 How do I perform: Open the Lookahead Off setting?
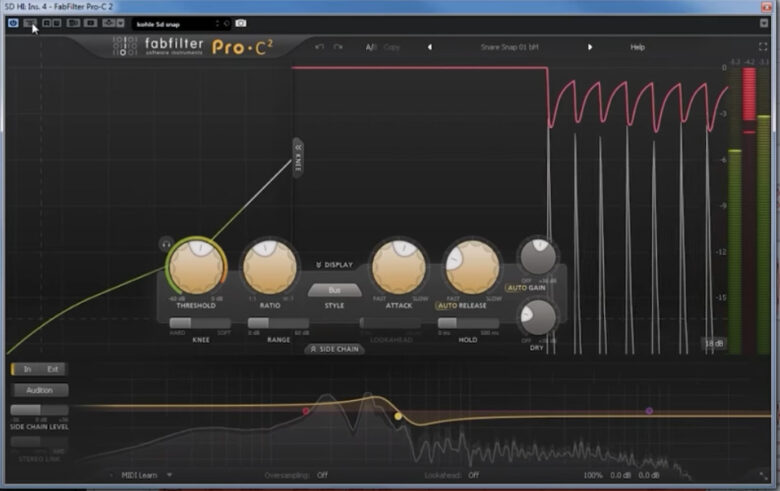474,475
